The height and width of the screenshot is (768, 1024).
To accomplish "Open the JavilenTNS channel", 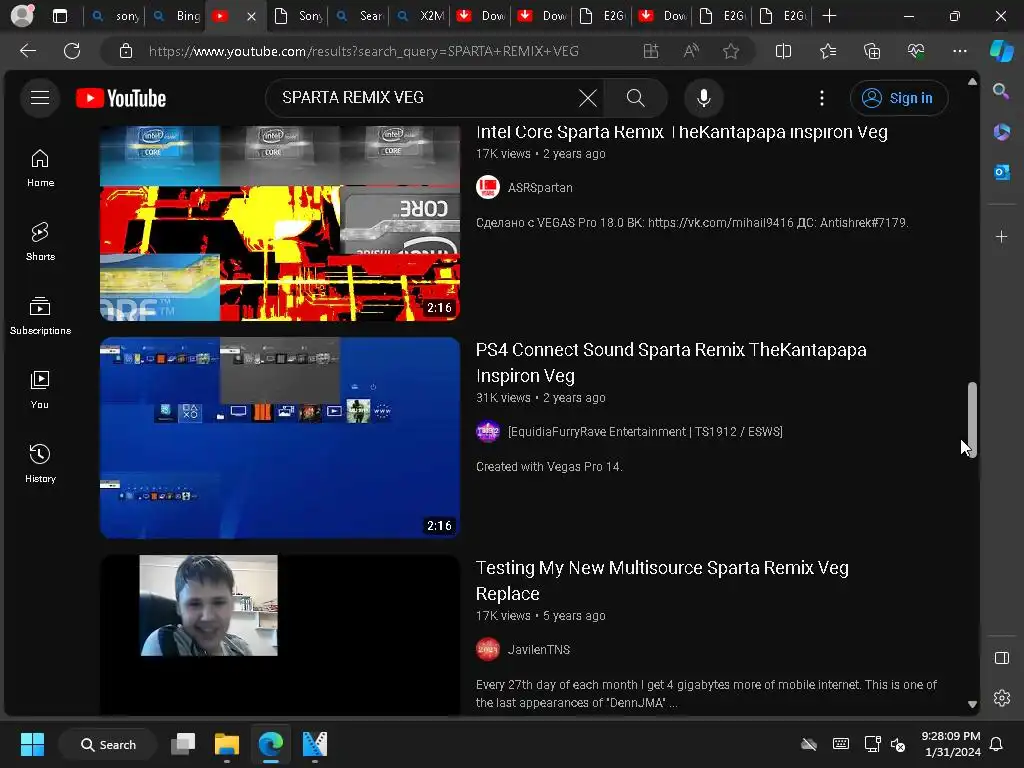I will tap(539, 650).
